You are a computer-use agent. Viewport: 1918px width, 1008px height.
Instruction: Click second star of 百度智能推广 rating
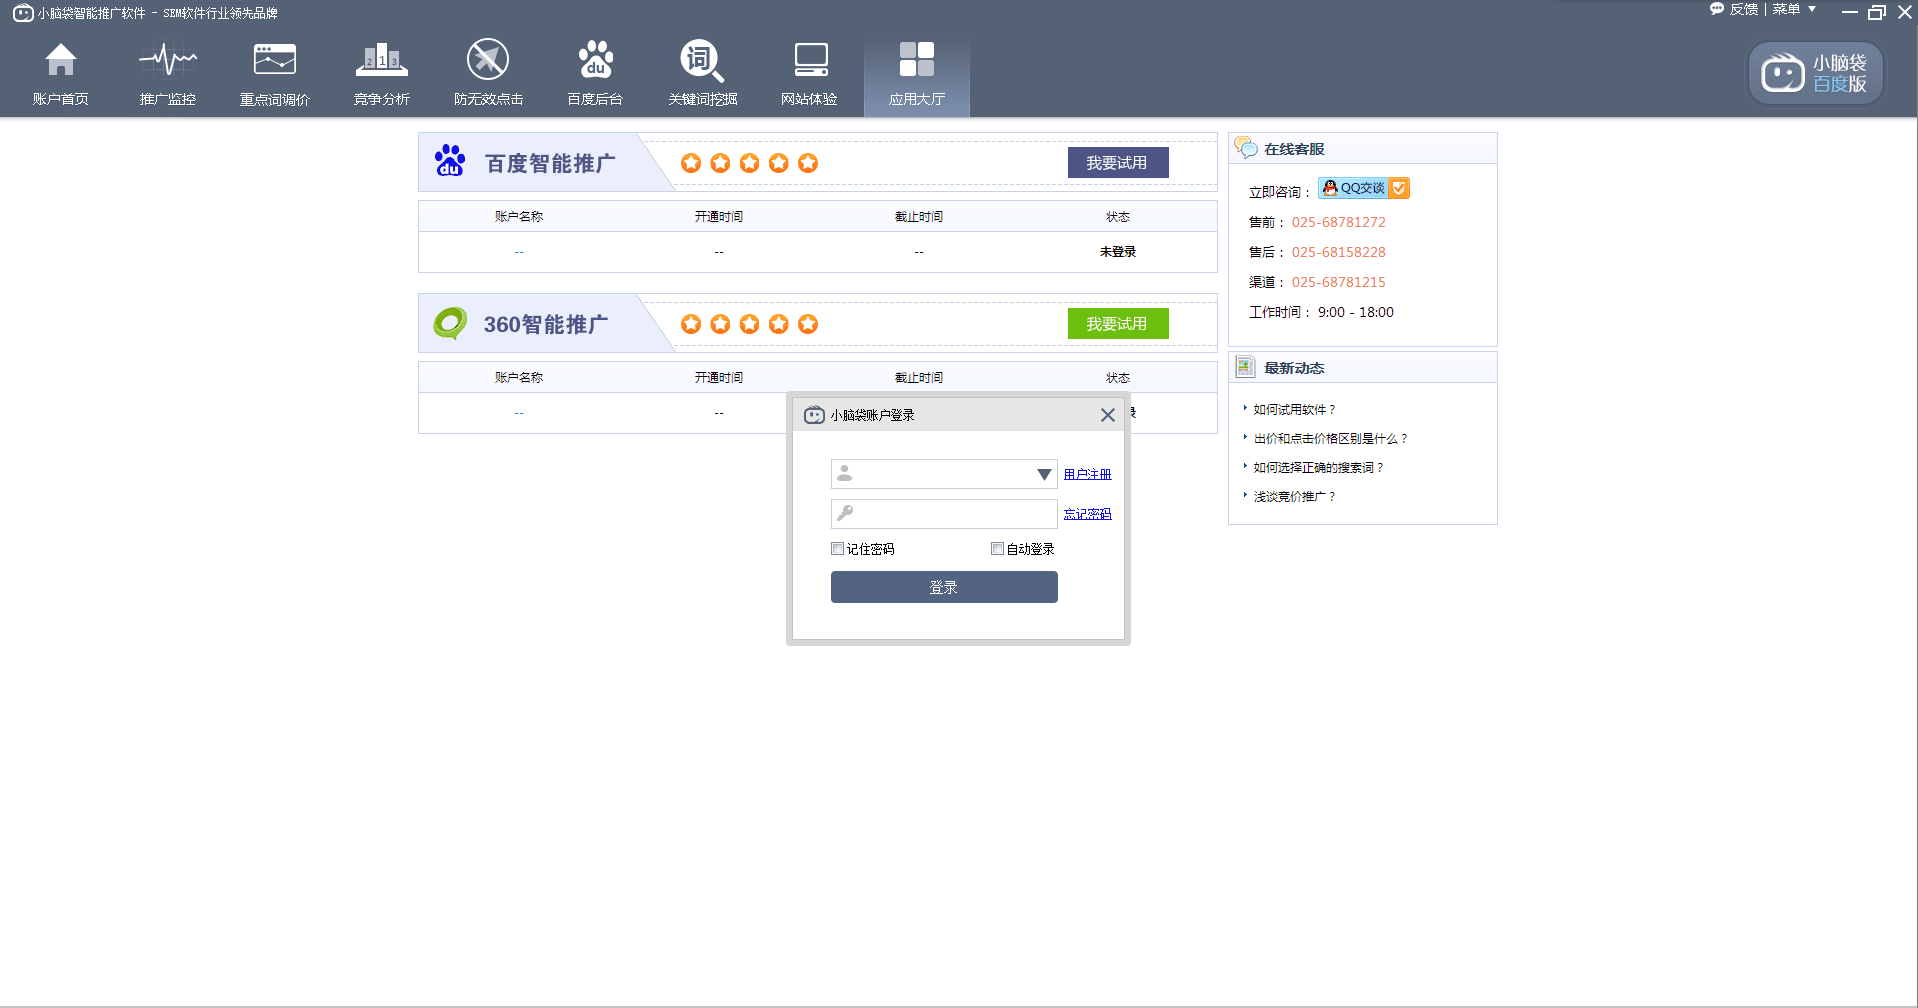[720, 163]
